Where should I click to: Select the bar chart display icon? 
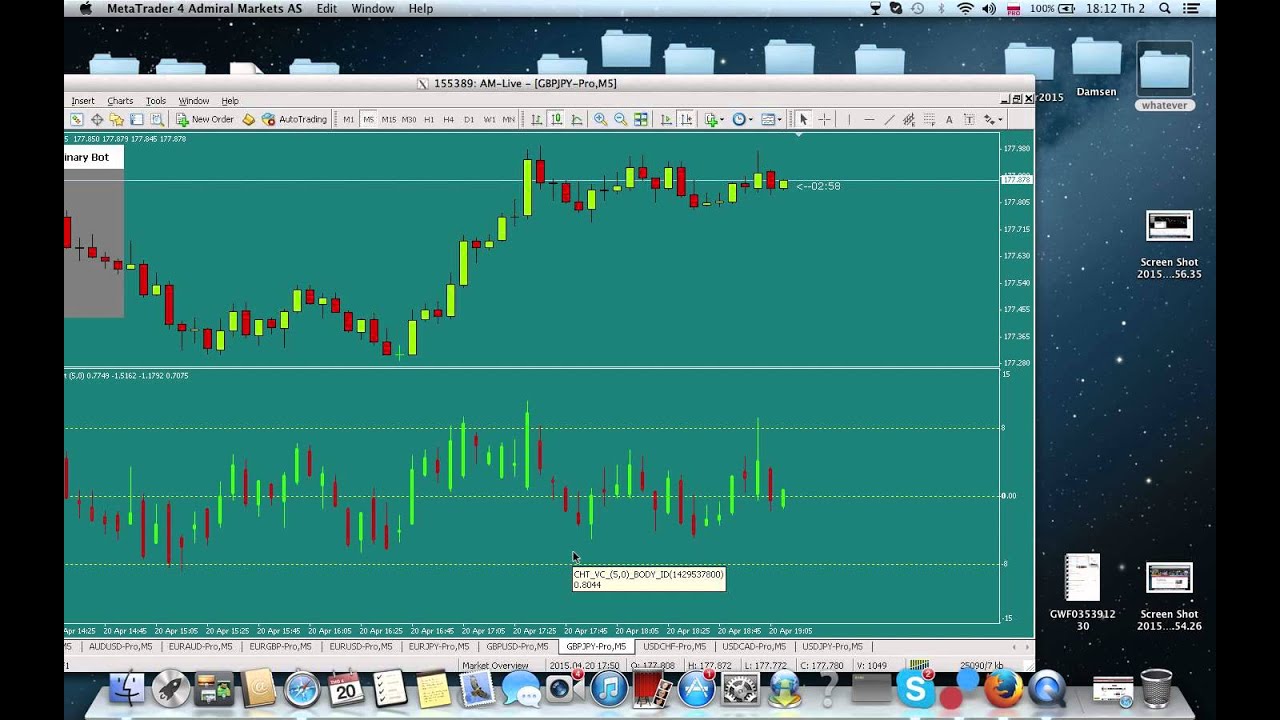[536, 119]
